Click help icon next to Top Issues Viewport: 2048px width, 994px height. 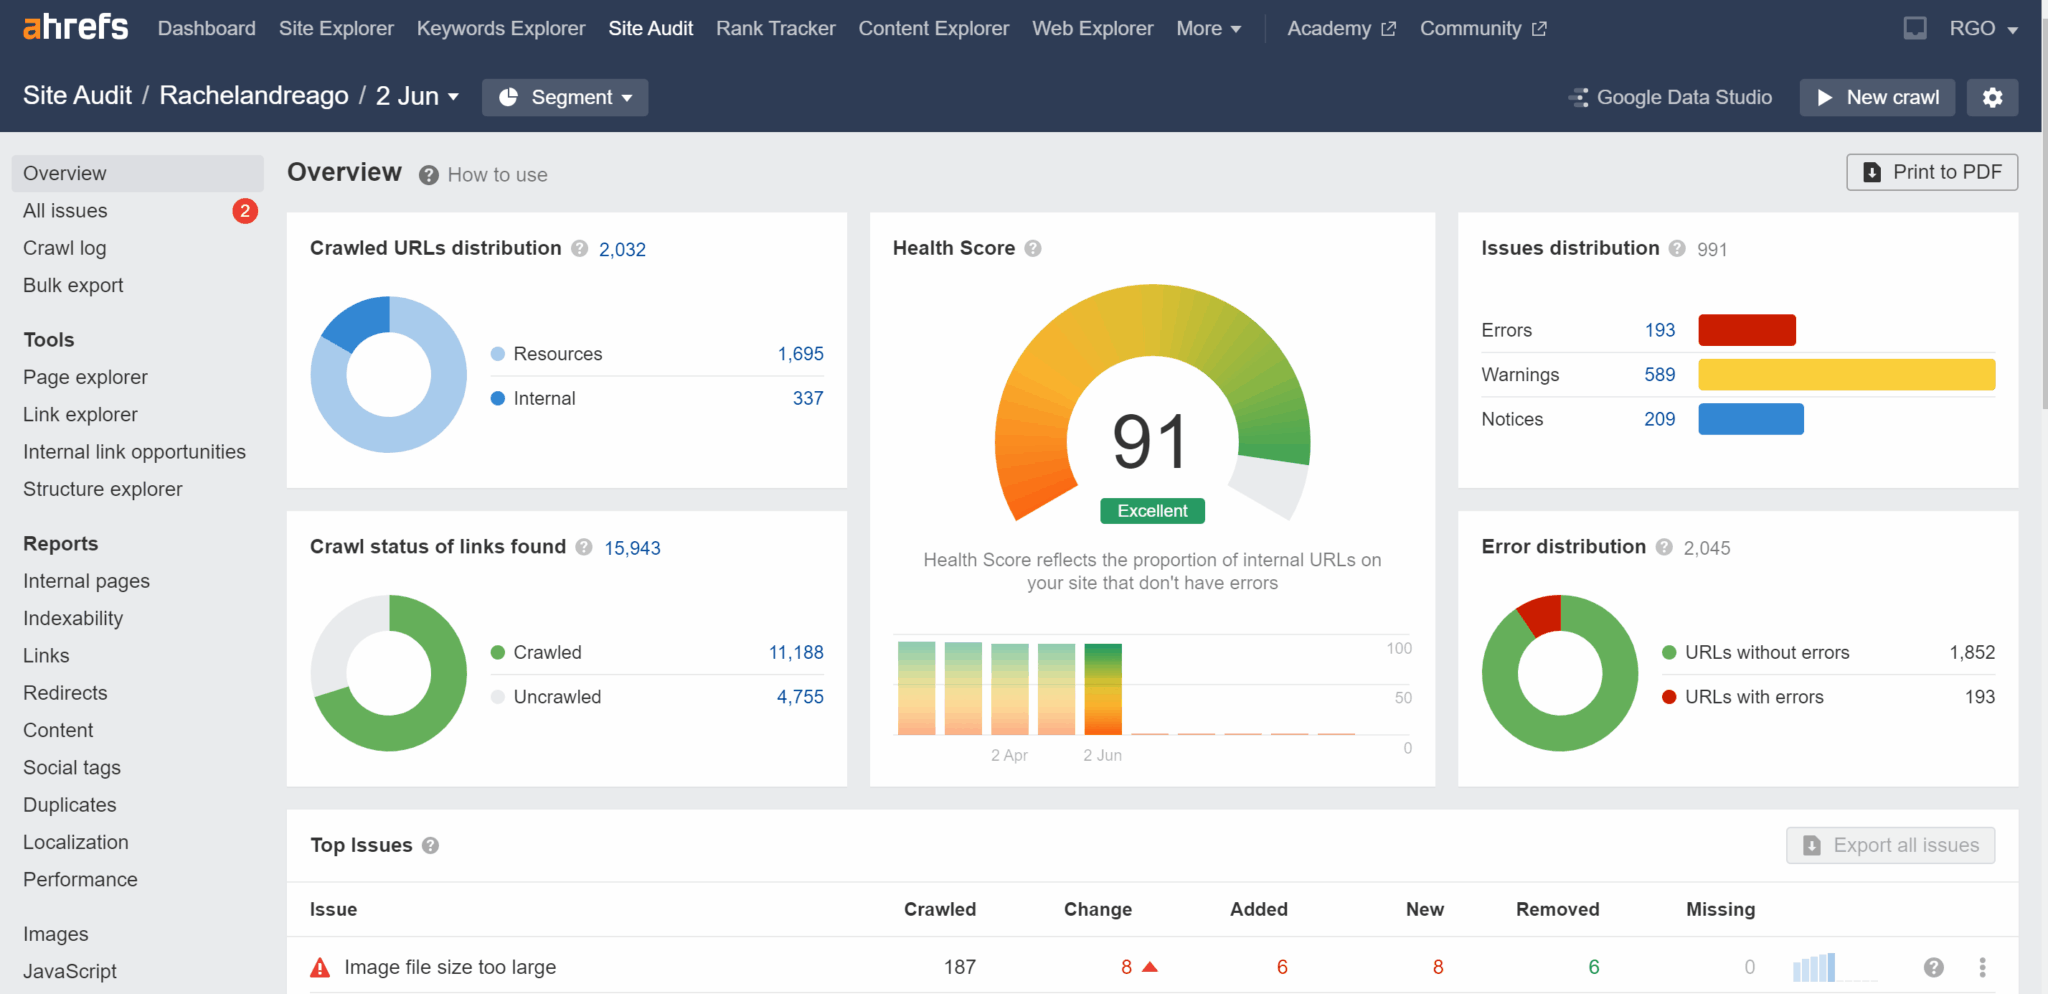click(x=430, y=845)
